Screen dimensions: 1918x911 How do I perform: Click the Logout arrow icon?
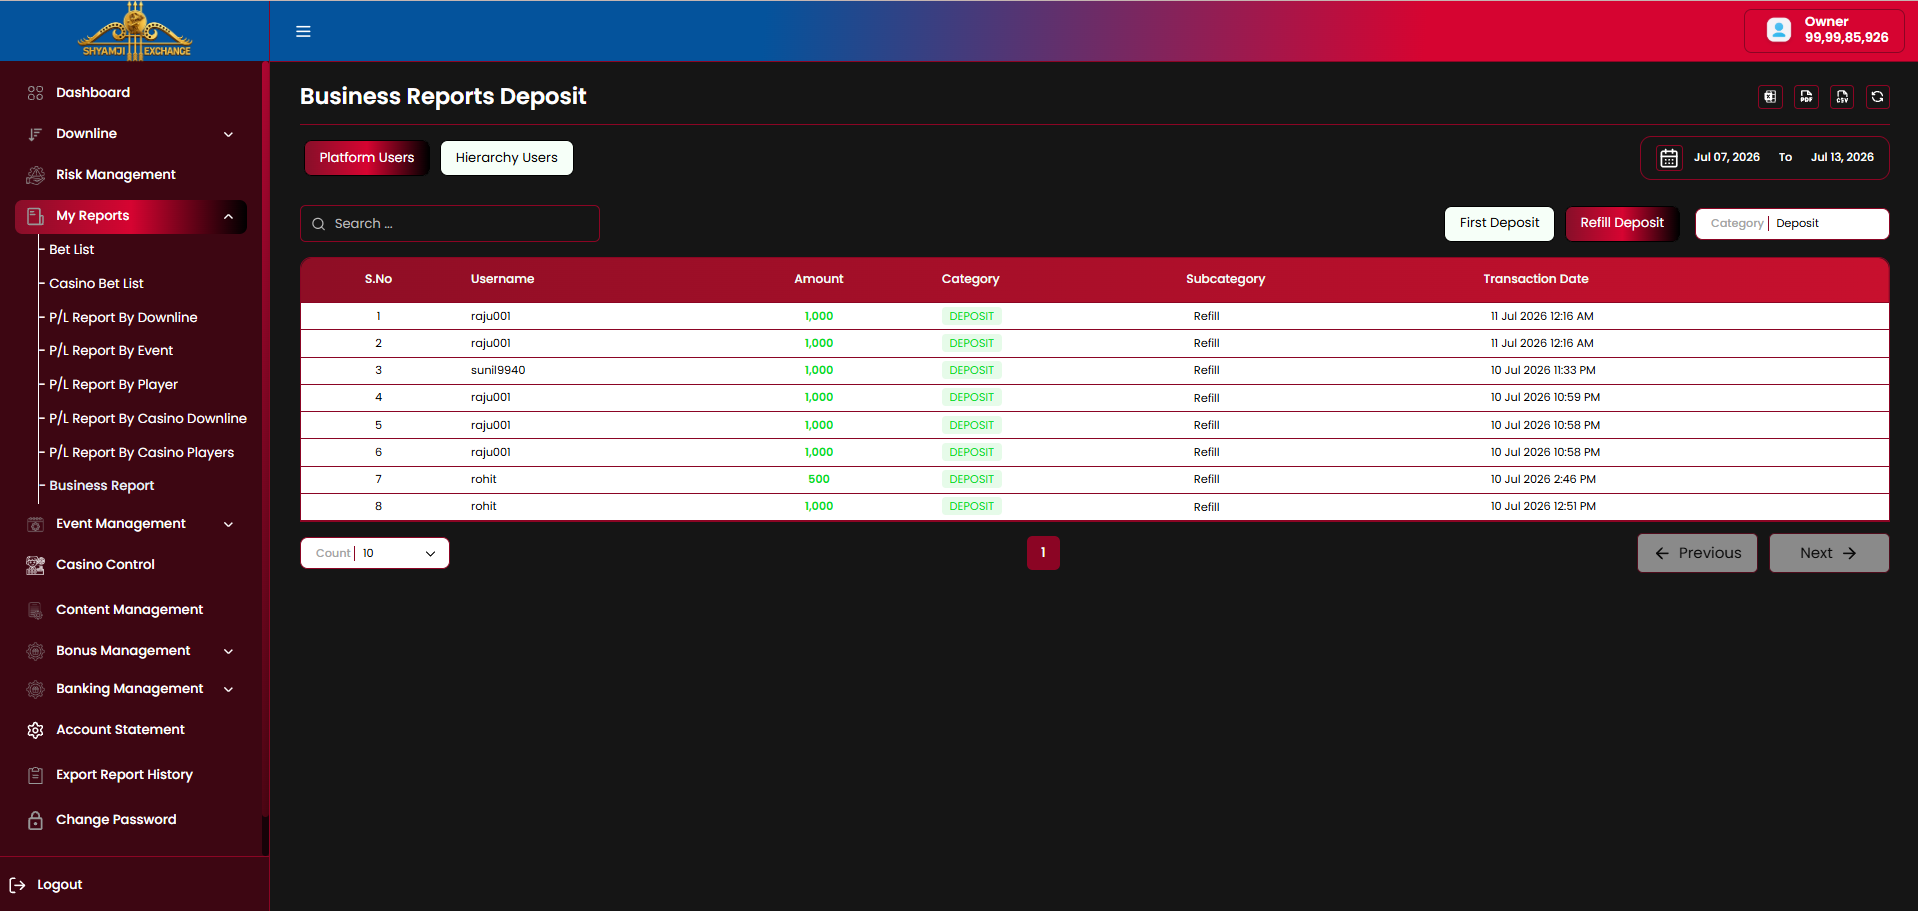pos(17,885)
